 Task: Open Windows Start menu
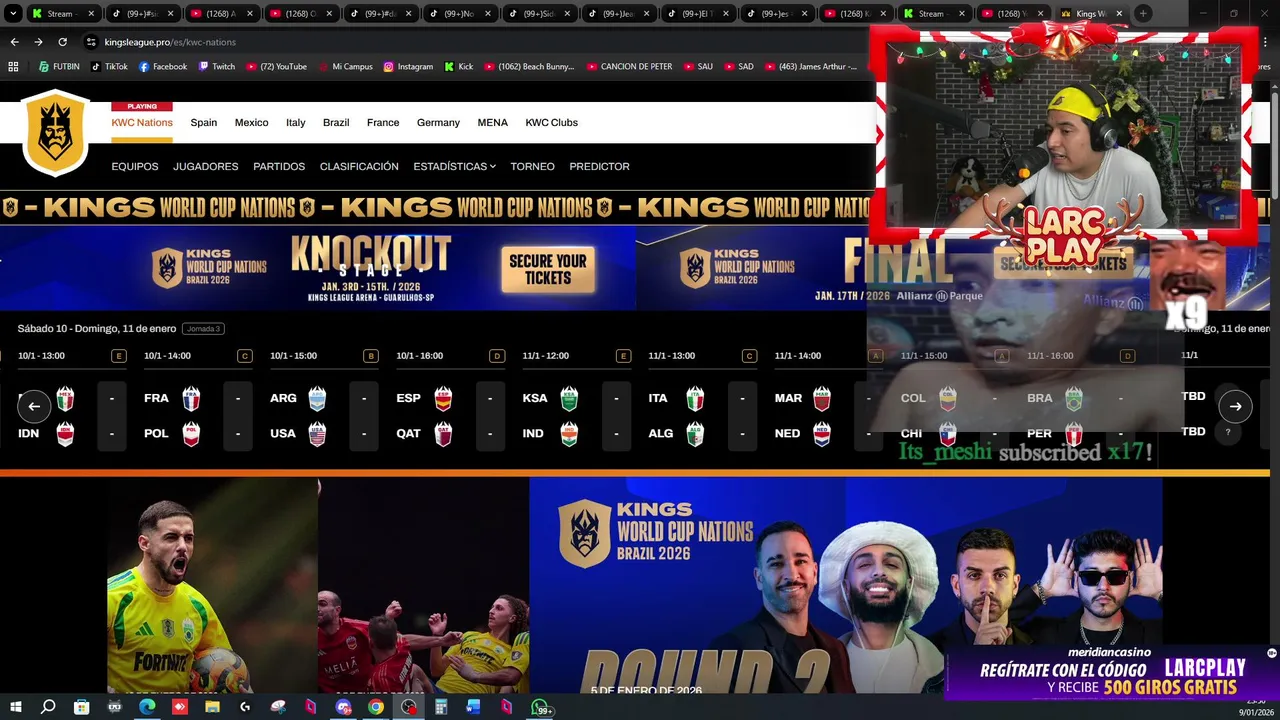tap(15, 707)
